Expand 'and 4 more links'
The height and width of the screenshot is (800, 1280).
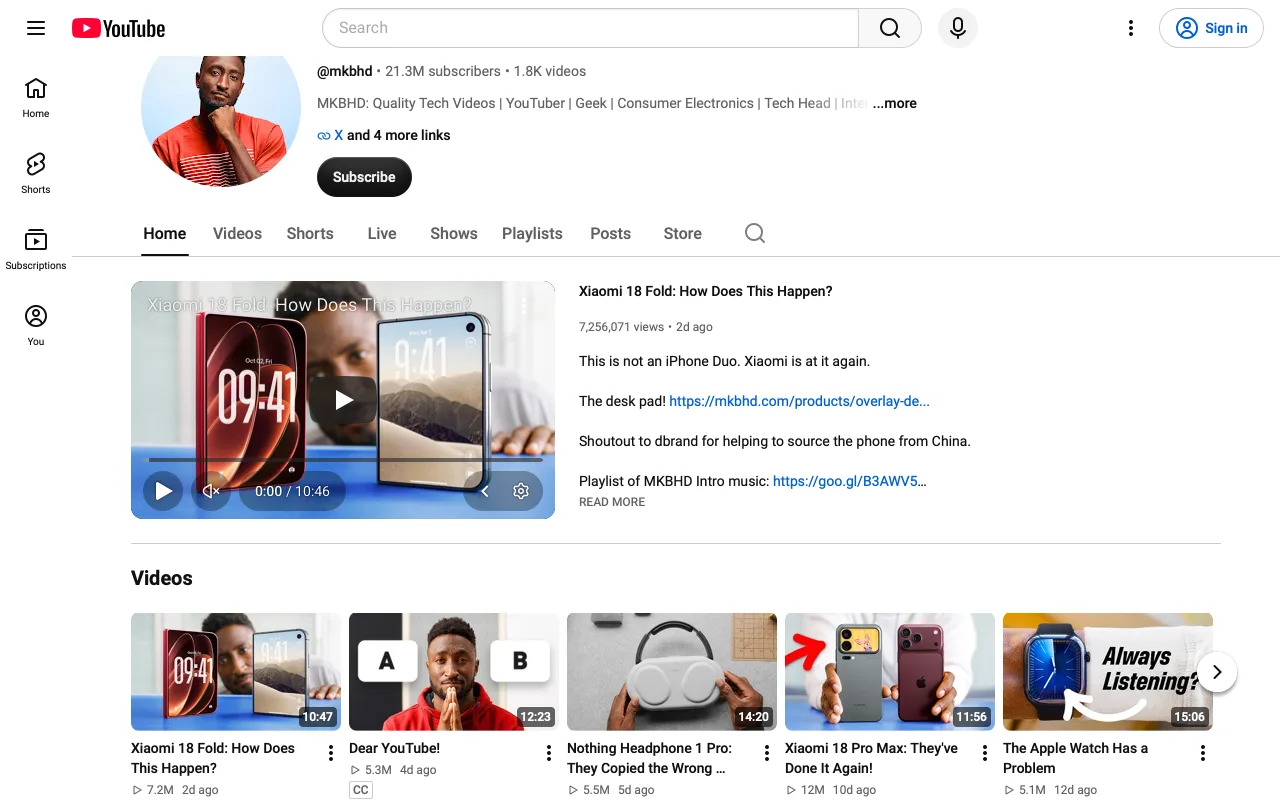[x=399, y=135]
